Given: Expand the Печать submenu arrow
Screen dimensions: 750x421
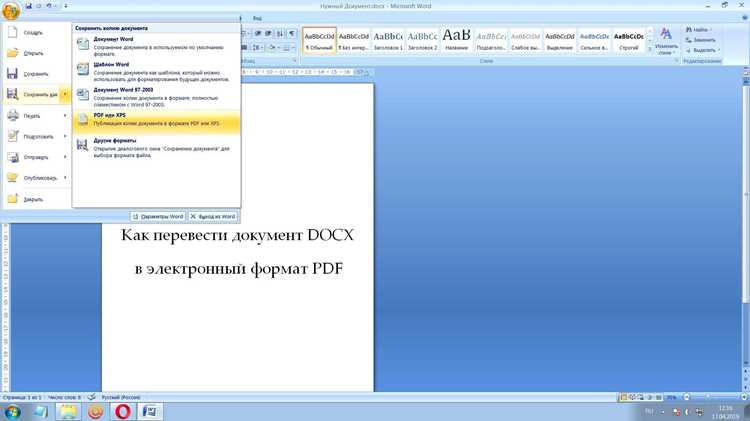Looking at the screenshot, I should click(x=65, y=116).
